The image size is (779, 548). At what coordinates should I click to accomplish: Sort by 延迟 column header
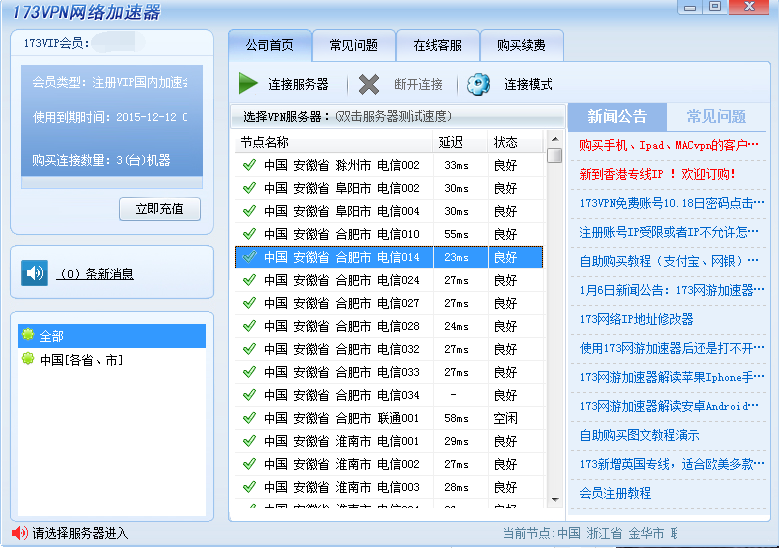[x=460, y=143]
